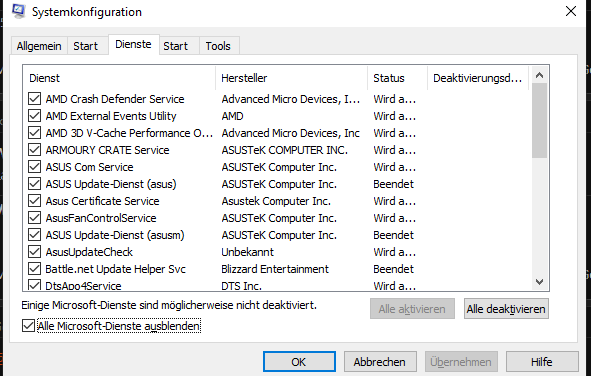This screenshot has width=591, height=376.
Task: Toggle ASUS Update-Dienst (asusm) checkbox
Action: click(34, 235)
